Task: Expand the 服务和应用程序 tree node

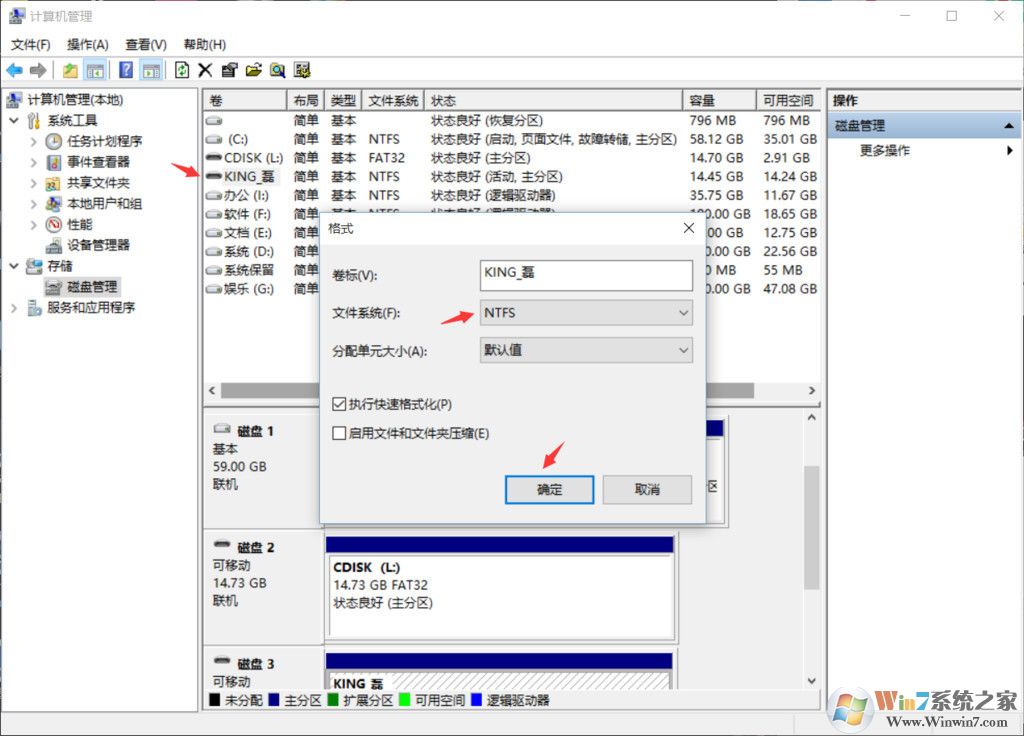Action: coord(14,308)
